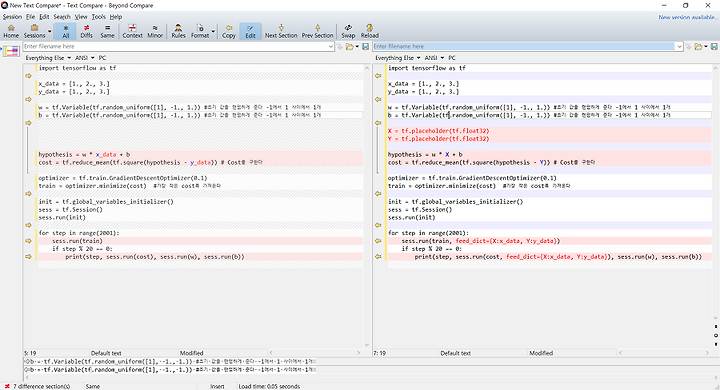Viewport: 720px width, 390px height.
Task: Copy-left arrow beside right print(step, sess.run(cost line
Action: (378, 257)
